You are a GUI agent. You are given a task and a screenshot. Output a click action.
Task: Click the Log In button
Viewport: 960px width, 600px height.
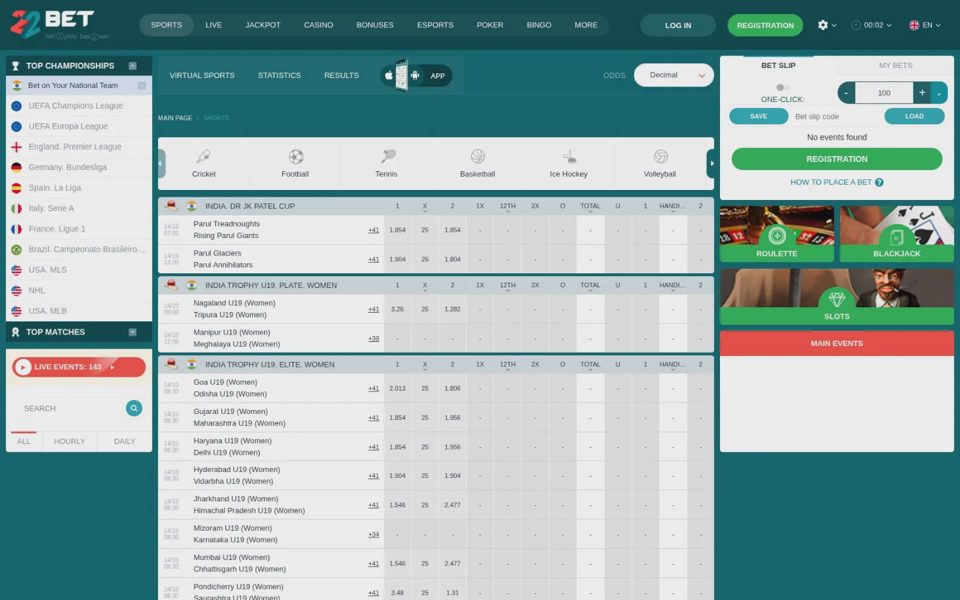[x=678, y=25]
